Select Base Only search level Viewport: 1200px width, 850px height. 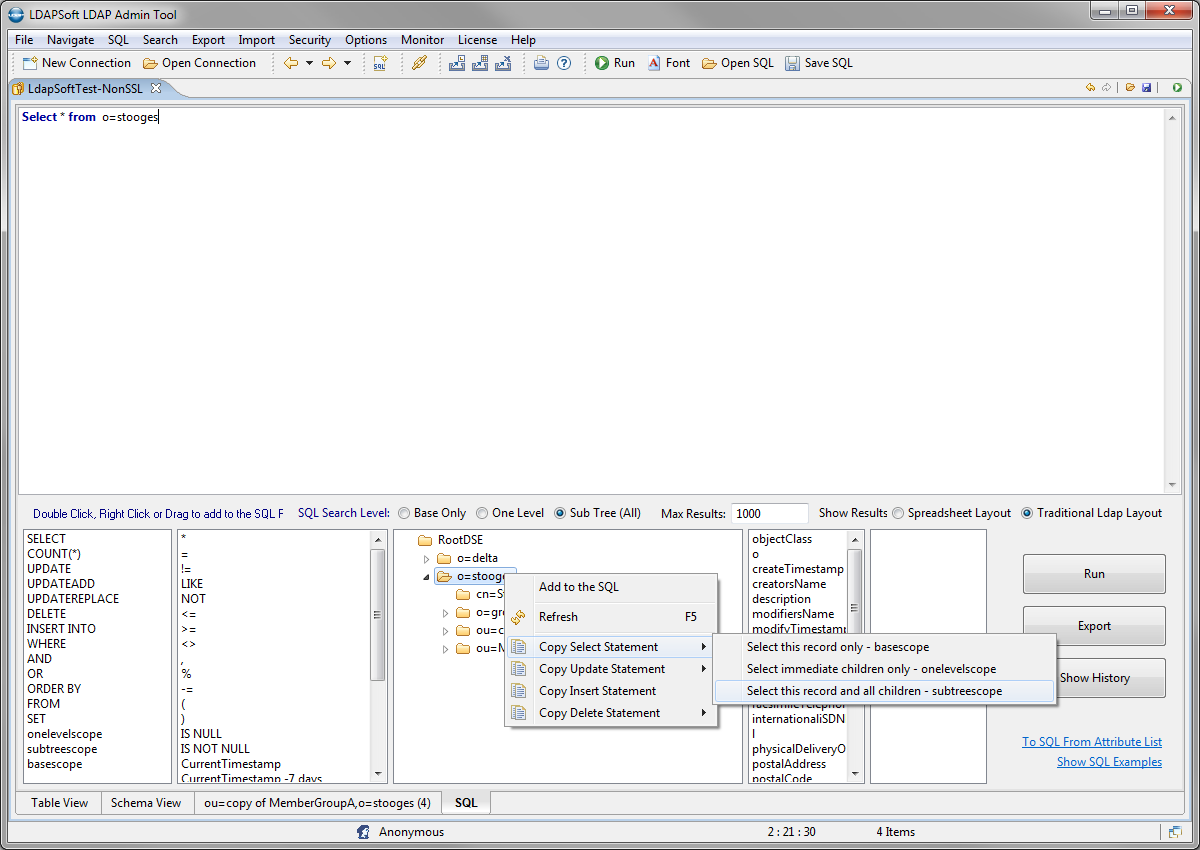coord(404,513)
